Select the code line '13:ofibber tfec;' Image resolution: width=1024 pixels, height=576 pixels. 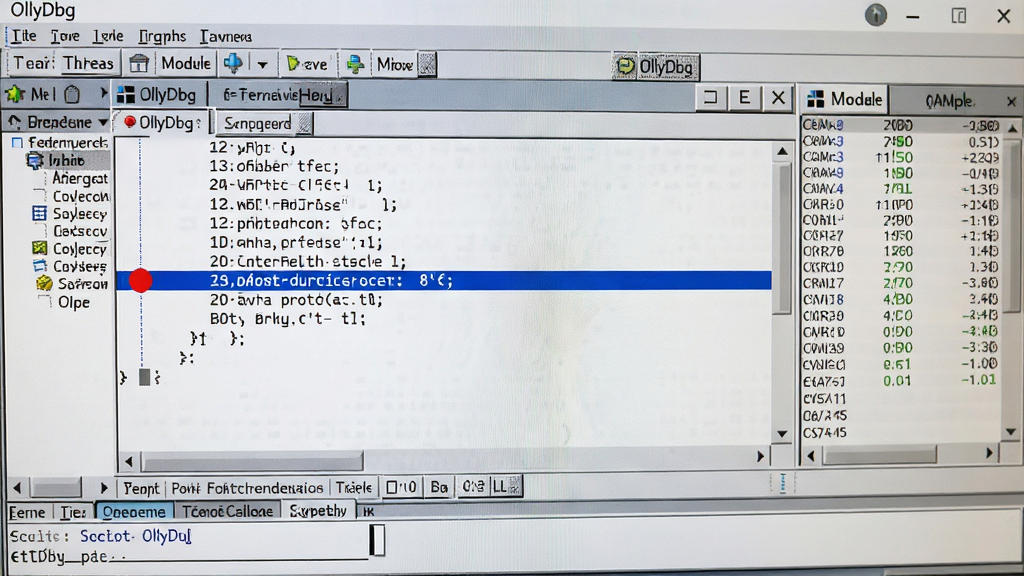click(274, 167)
